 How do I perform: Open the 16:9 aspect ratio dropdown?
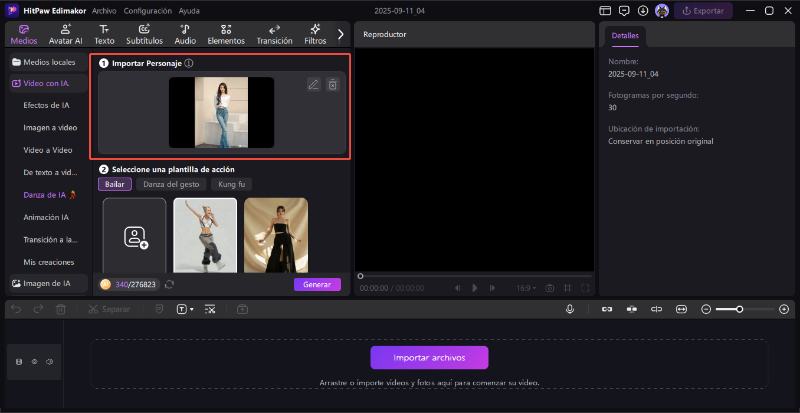pos(526,288)
